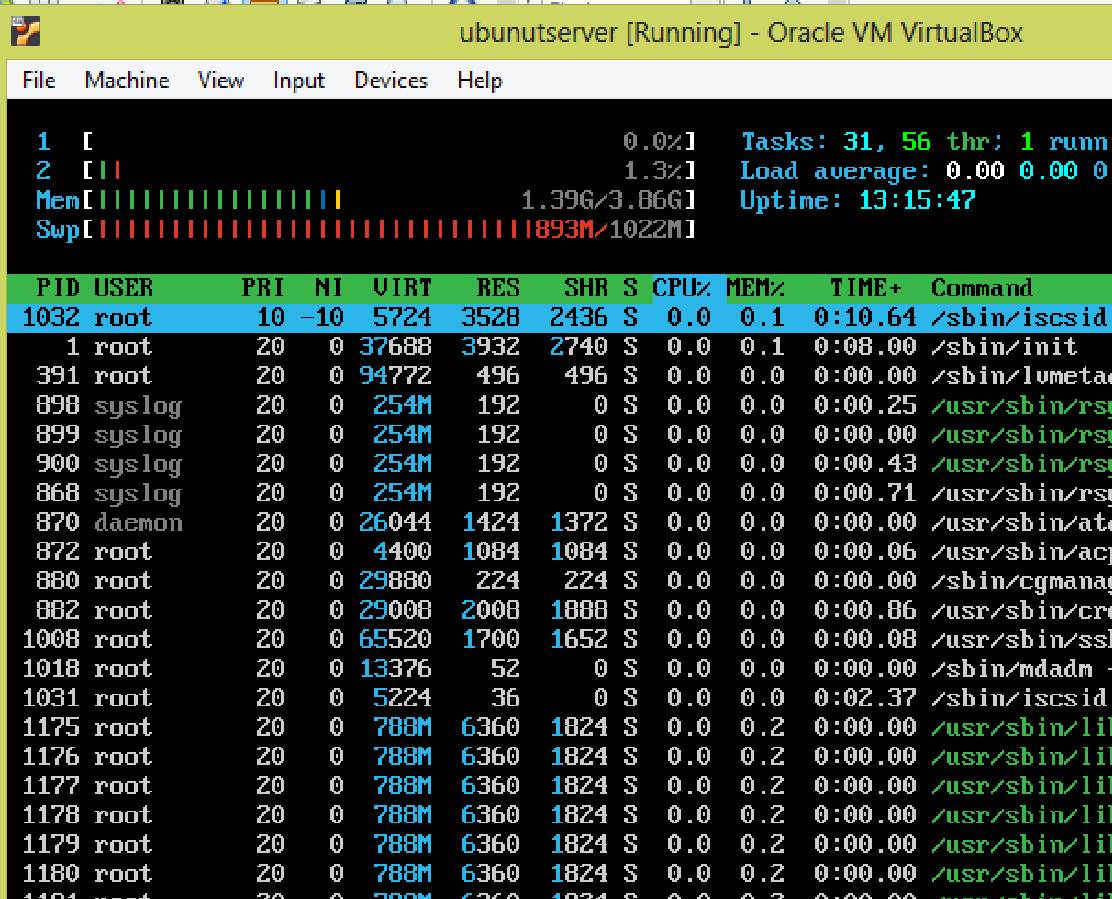Select syslog process row PID 868

tap(560, 493)
